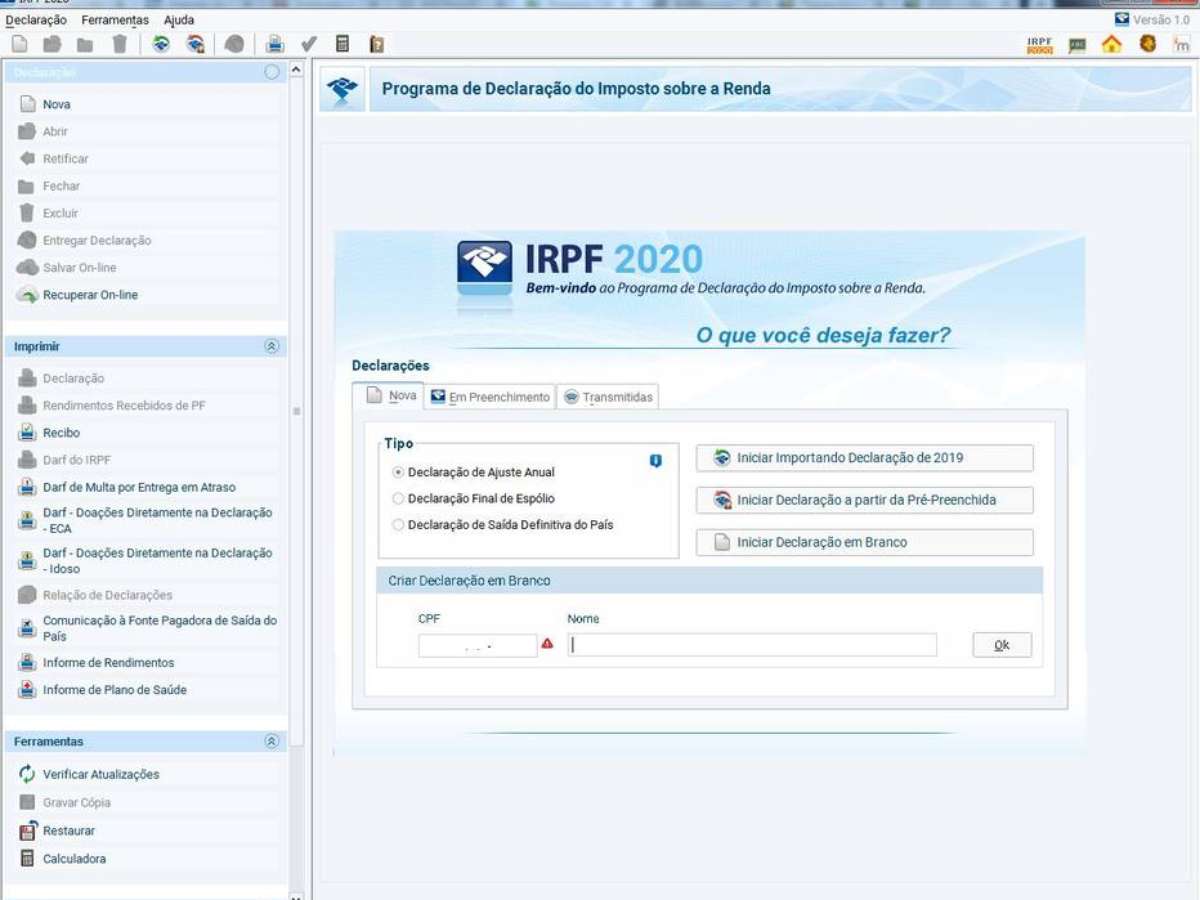Click the lion icon in the toolbar
The image size is (1200, 900).
coord(1147,44)
